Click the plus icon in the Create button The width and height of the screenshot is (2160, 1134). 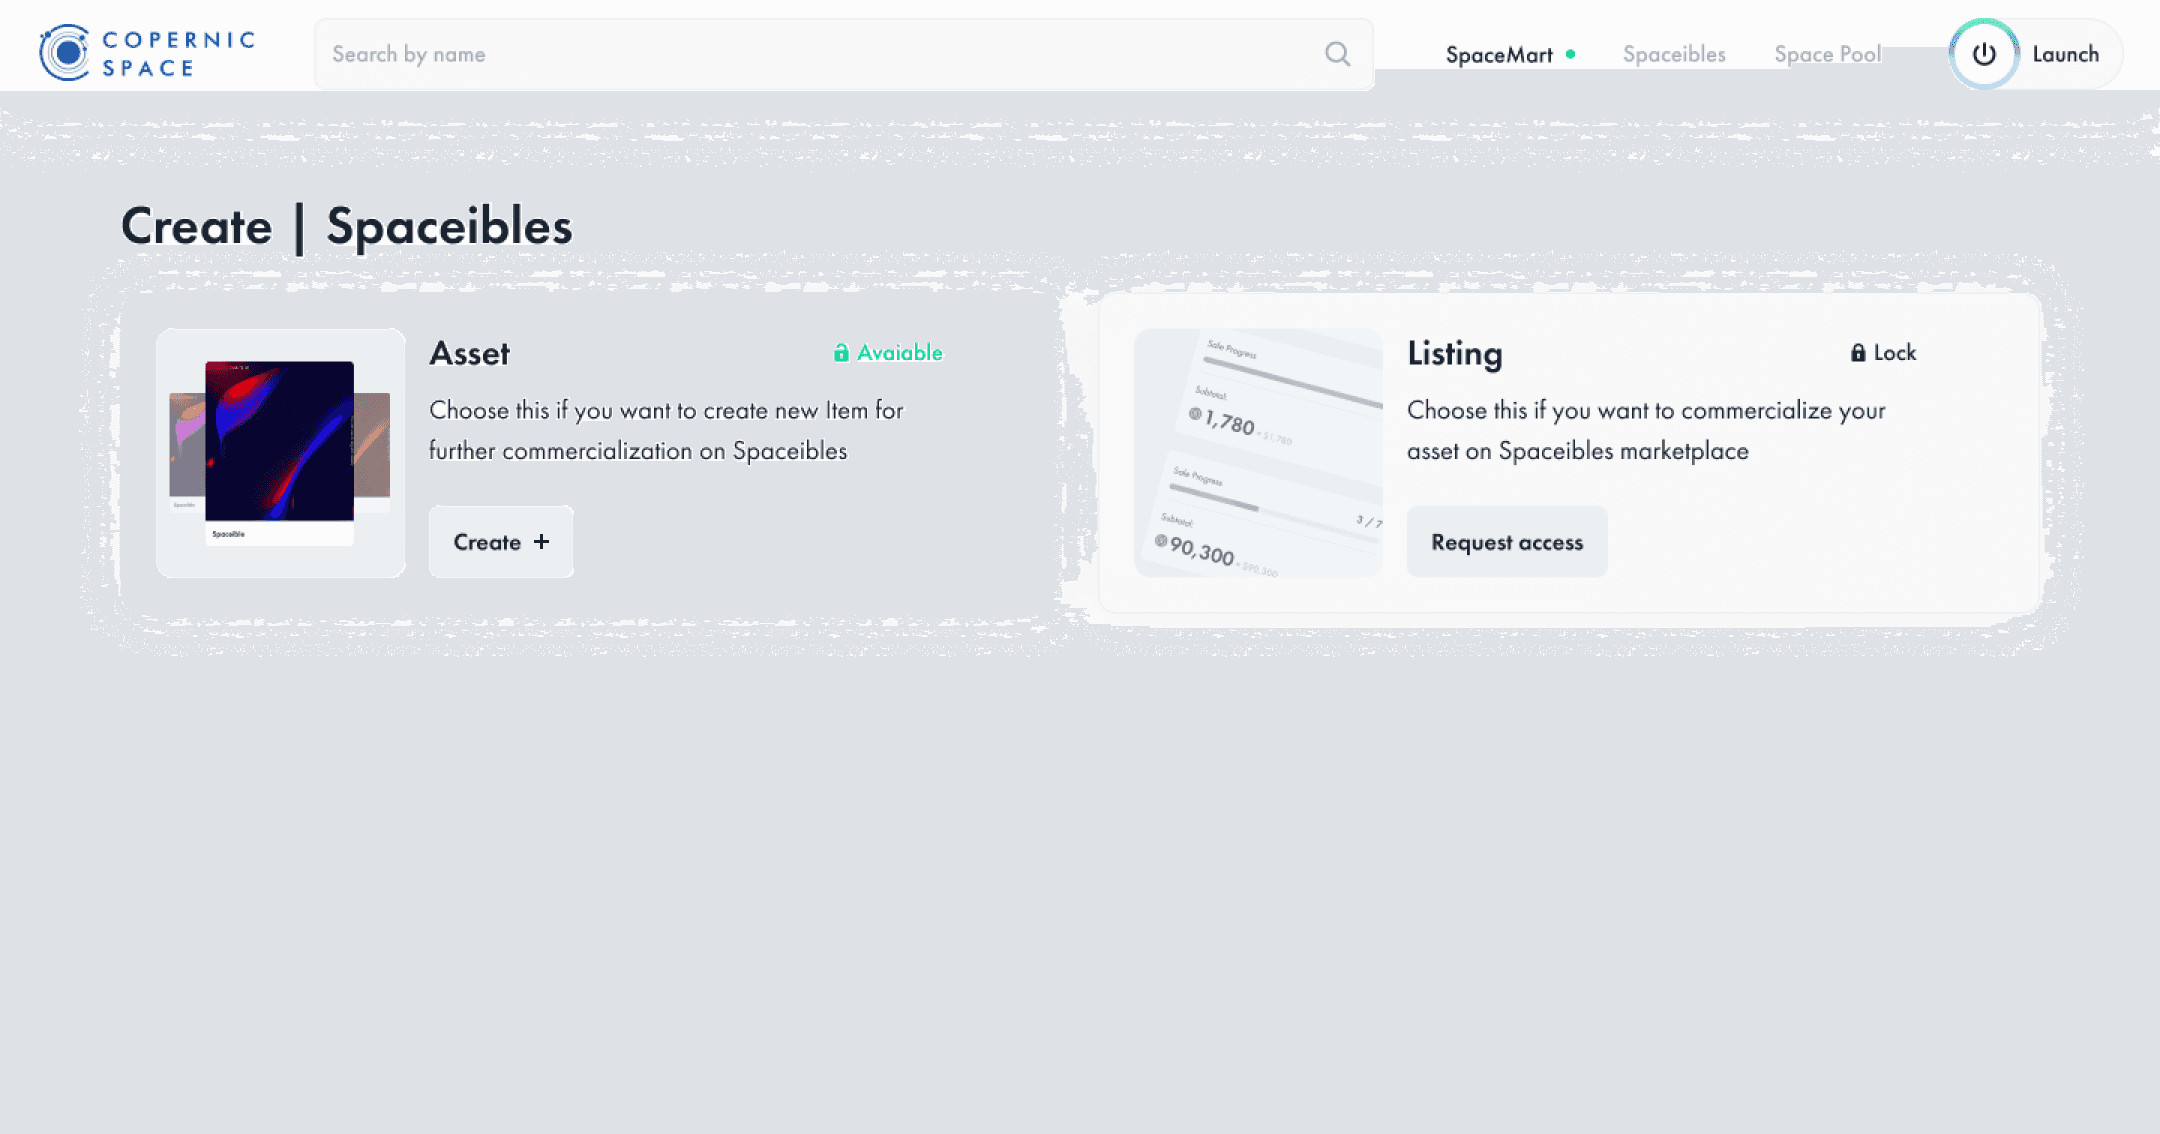coord(541,541)
